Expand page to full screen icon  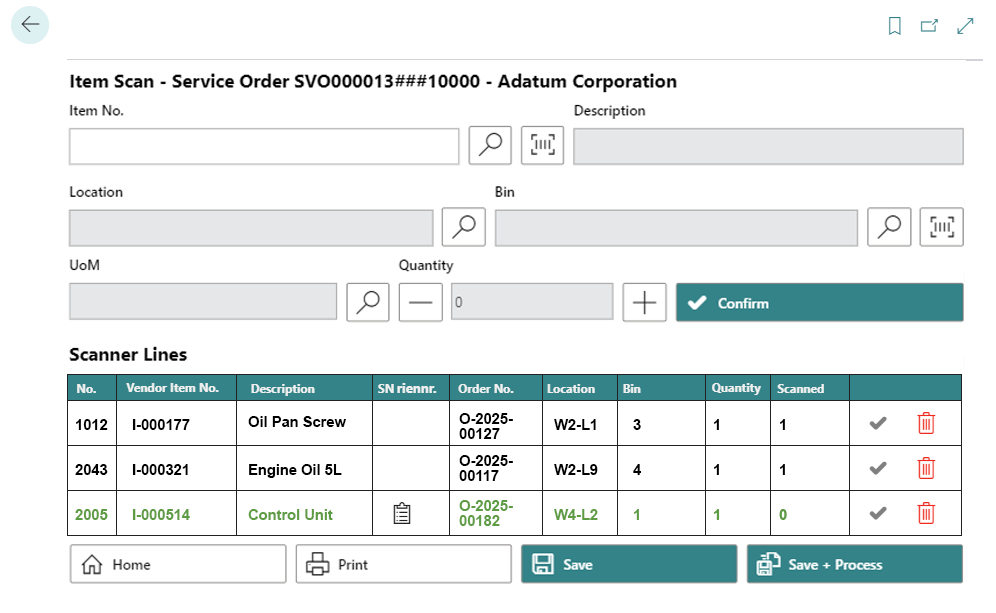965,26
